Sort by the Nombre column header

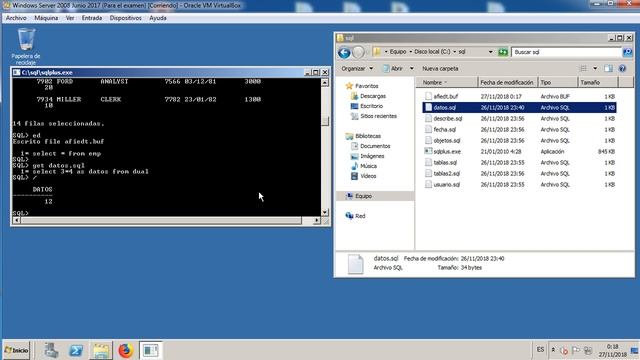click(x=447, y=82)
